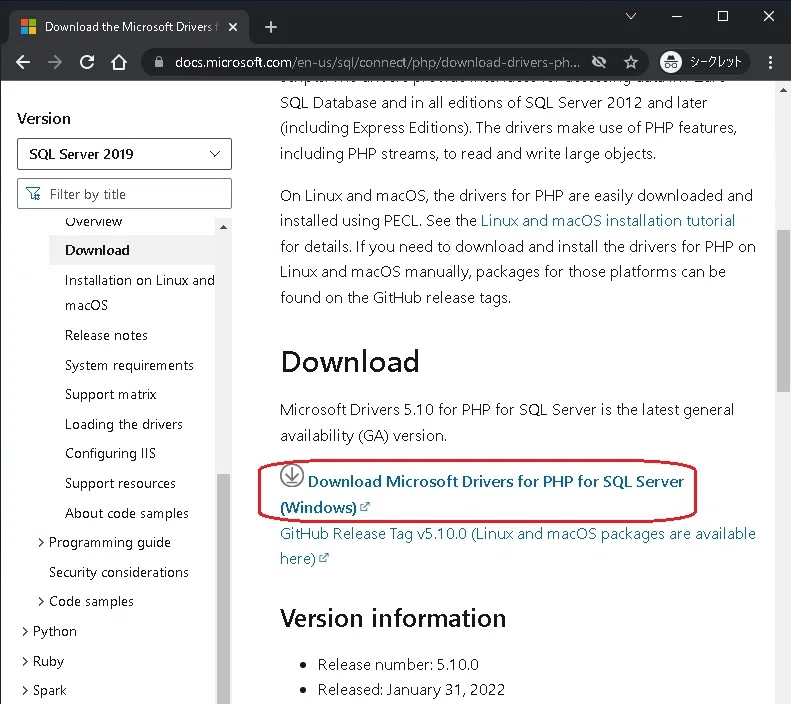The width and height of the screenshot is (791, 704).
Task: Open Support resources page
Action: pyautogui.click(x=120, y=483)
